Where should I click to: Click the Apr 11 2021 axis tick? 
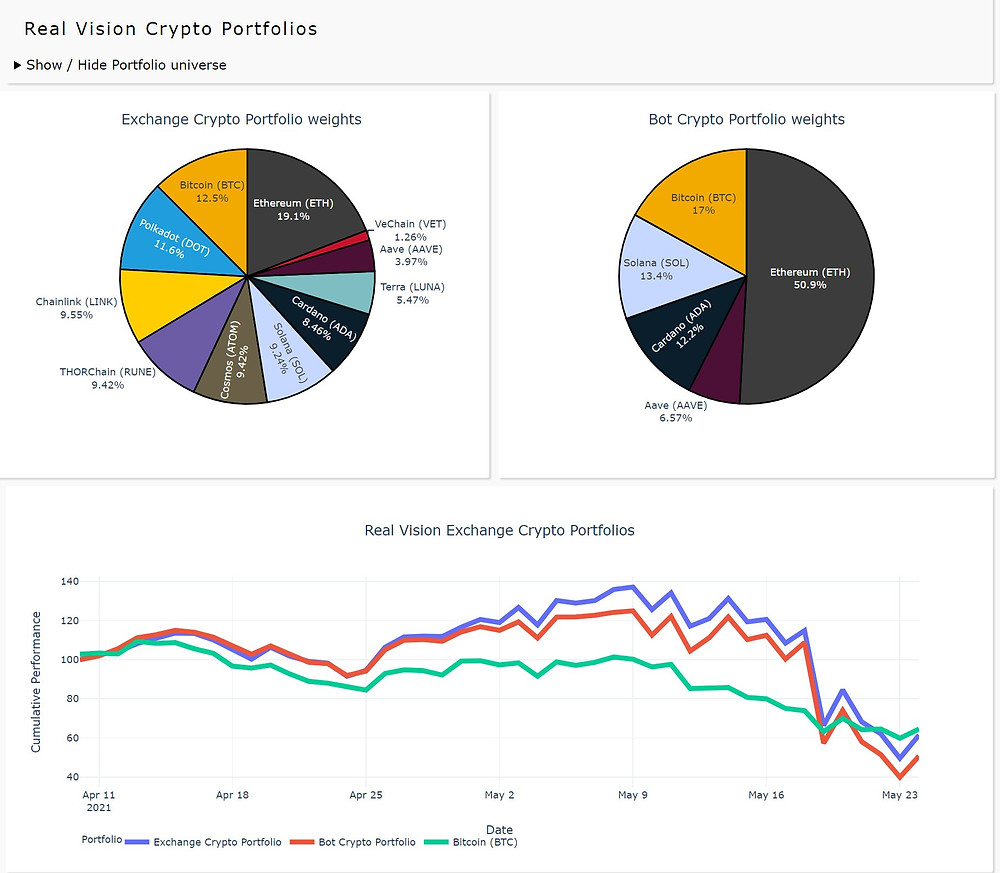(x=99, y=801)
